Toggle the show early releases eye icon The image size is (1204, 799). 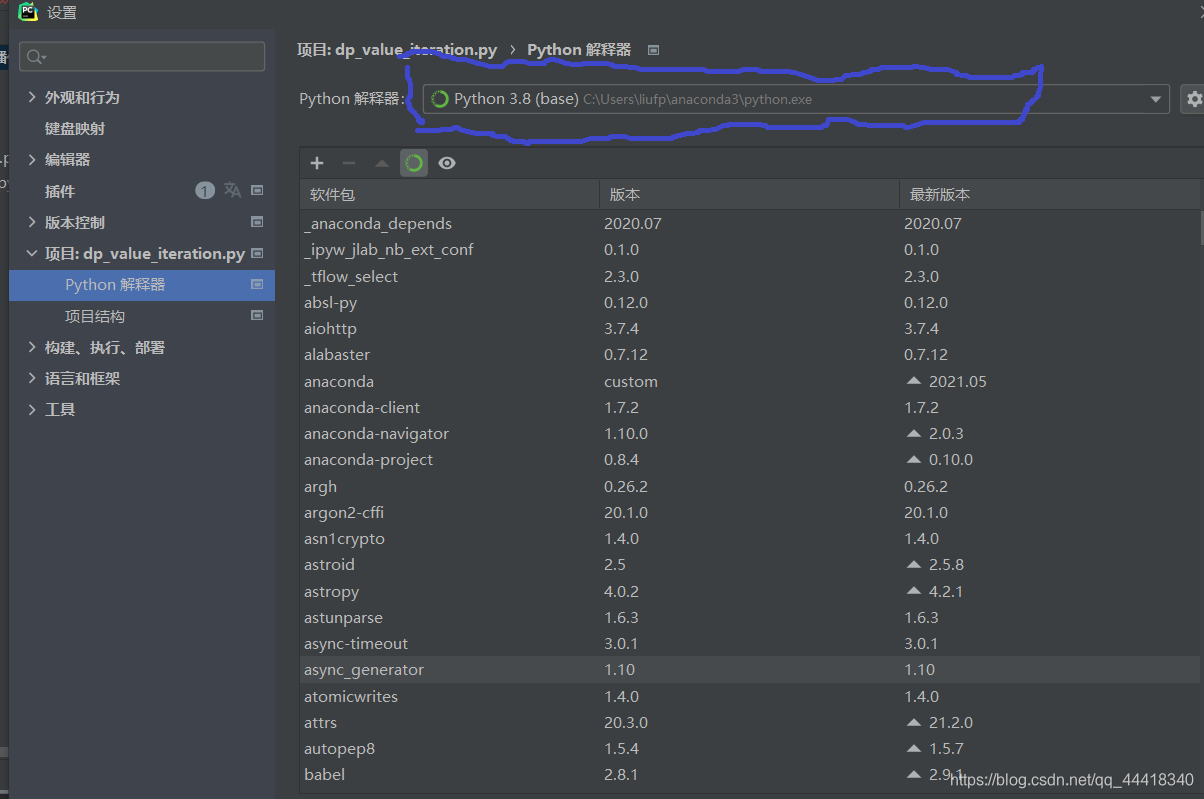click(x=447, y=163)
